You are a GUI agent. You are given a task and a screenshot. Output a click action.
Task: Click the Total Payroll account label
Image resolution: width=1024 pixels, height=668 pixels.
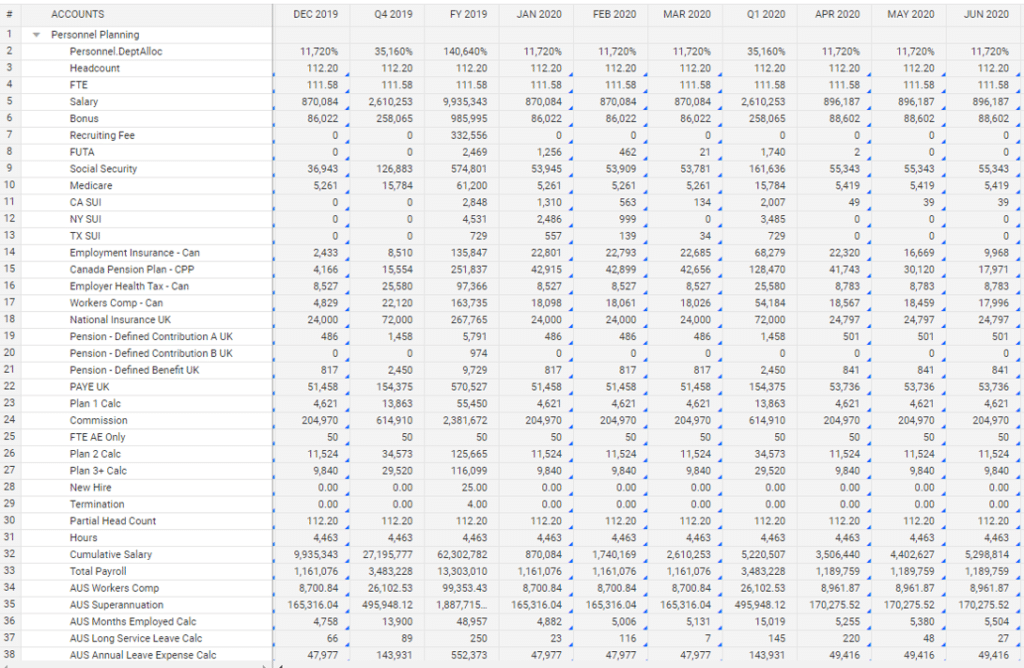(99, 571)
